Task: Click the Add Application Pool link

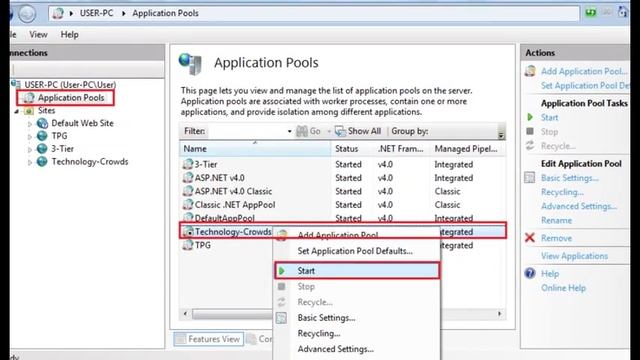Action: tap(584, 71)
